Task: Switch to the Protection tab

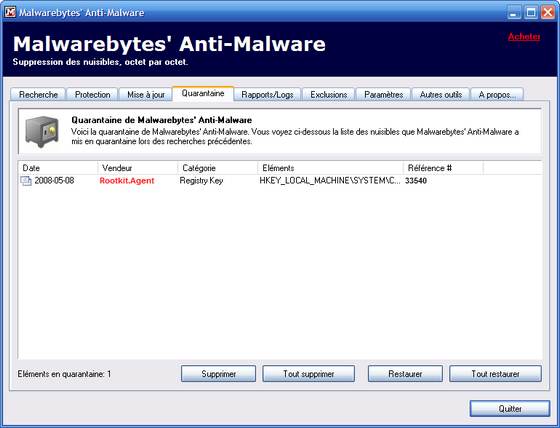Action: point(92,95)
